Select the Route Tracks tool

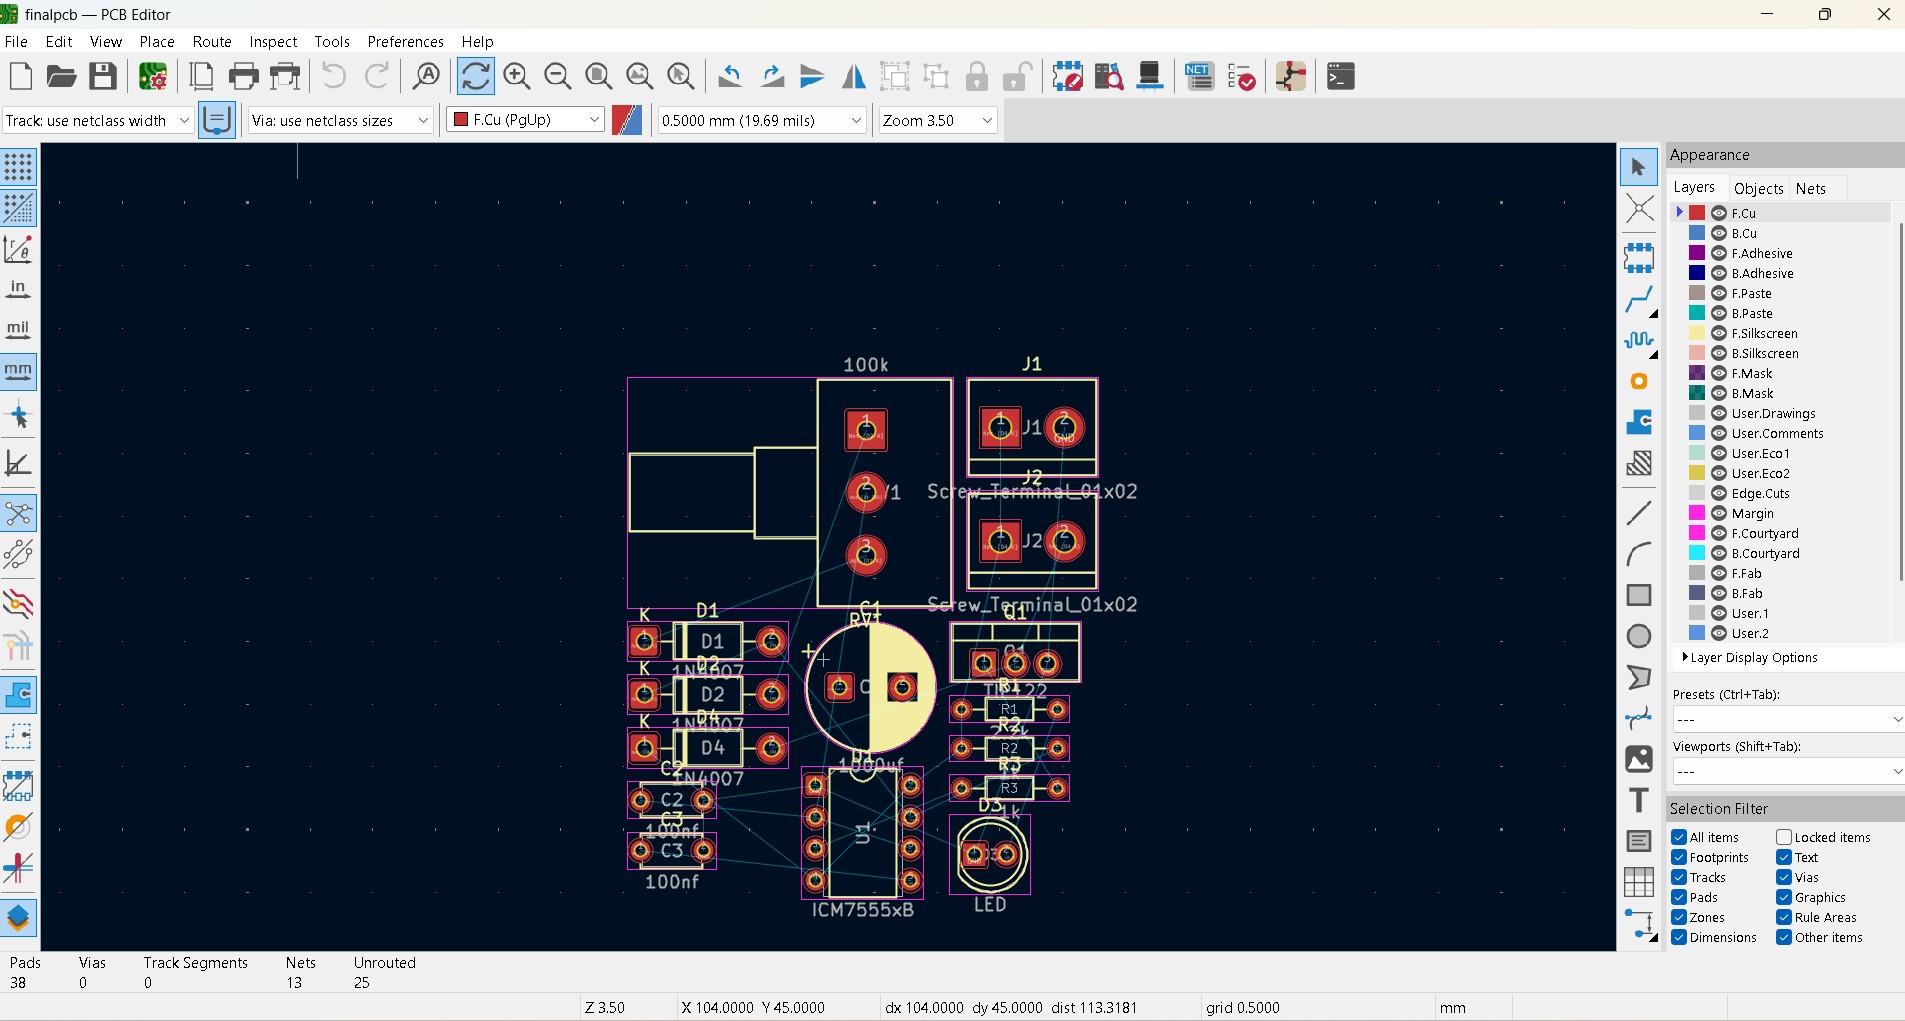pos(1640,300)
